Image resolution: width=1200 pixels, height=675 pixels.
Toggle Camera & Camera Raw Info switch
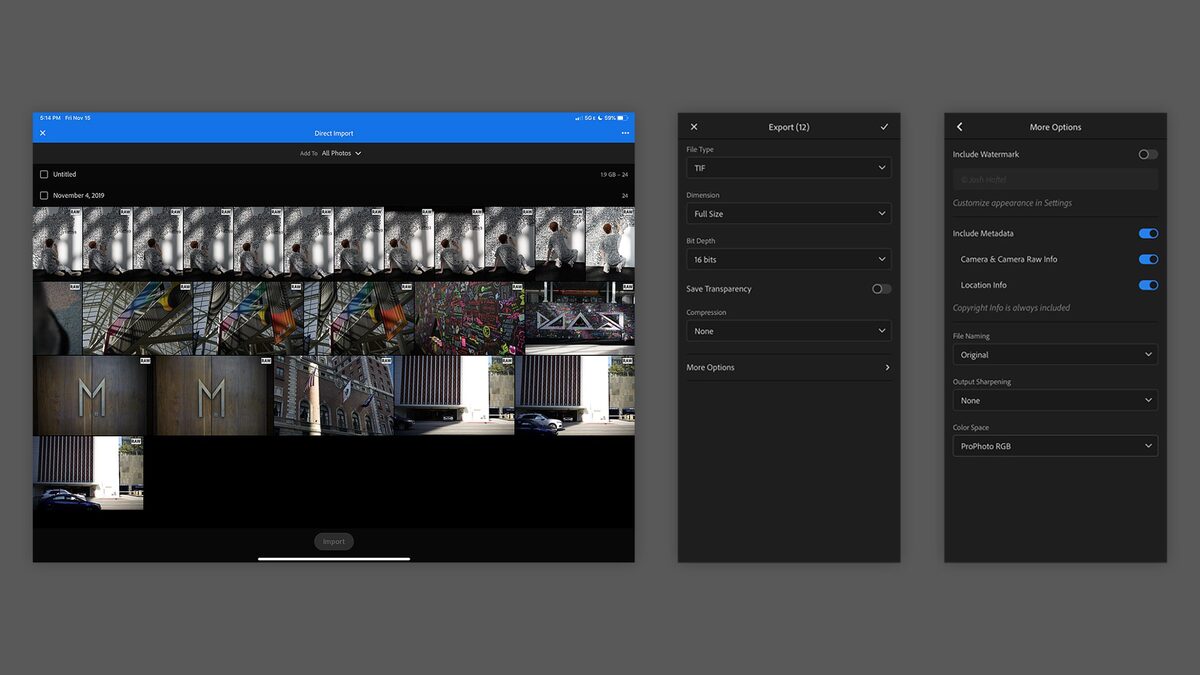click(1148, 259)
